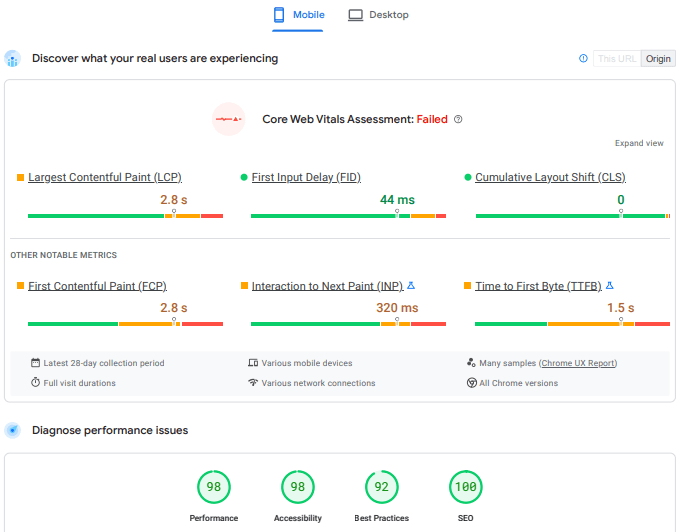Screen dimensions: 685x532
Task: Click the Best Practices score gauge 92
Action: tap(381, 487)
